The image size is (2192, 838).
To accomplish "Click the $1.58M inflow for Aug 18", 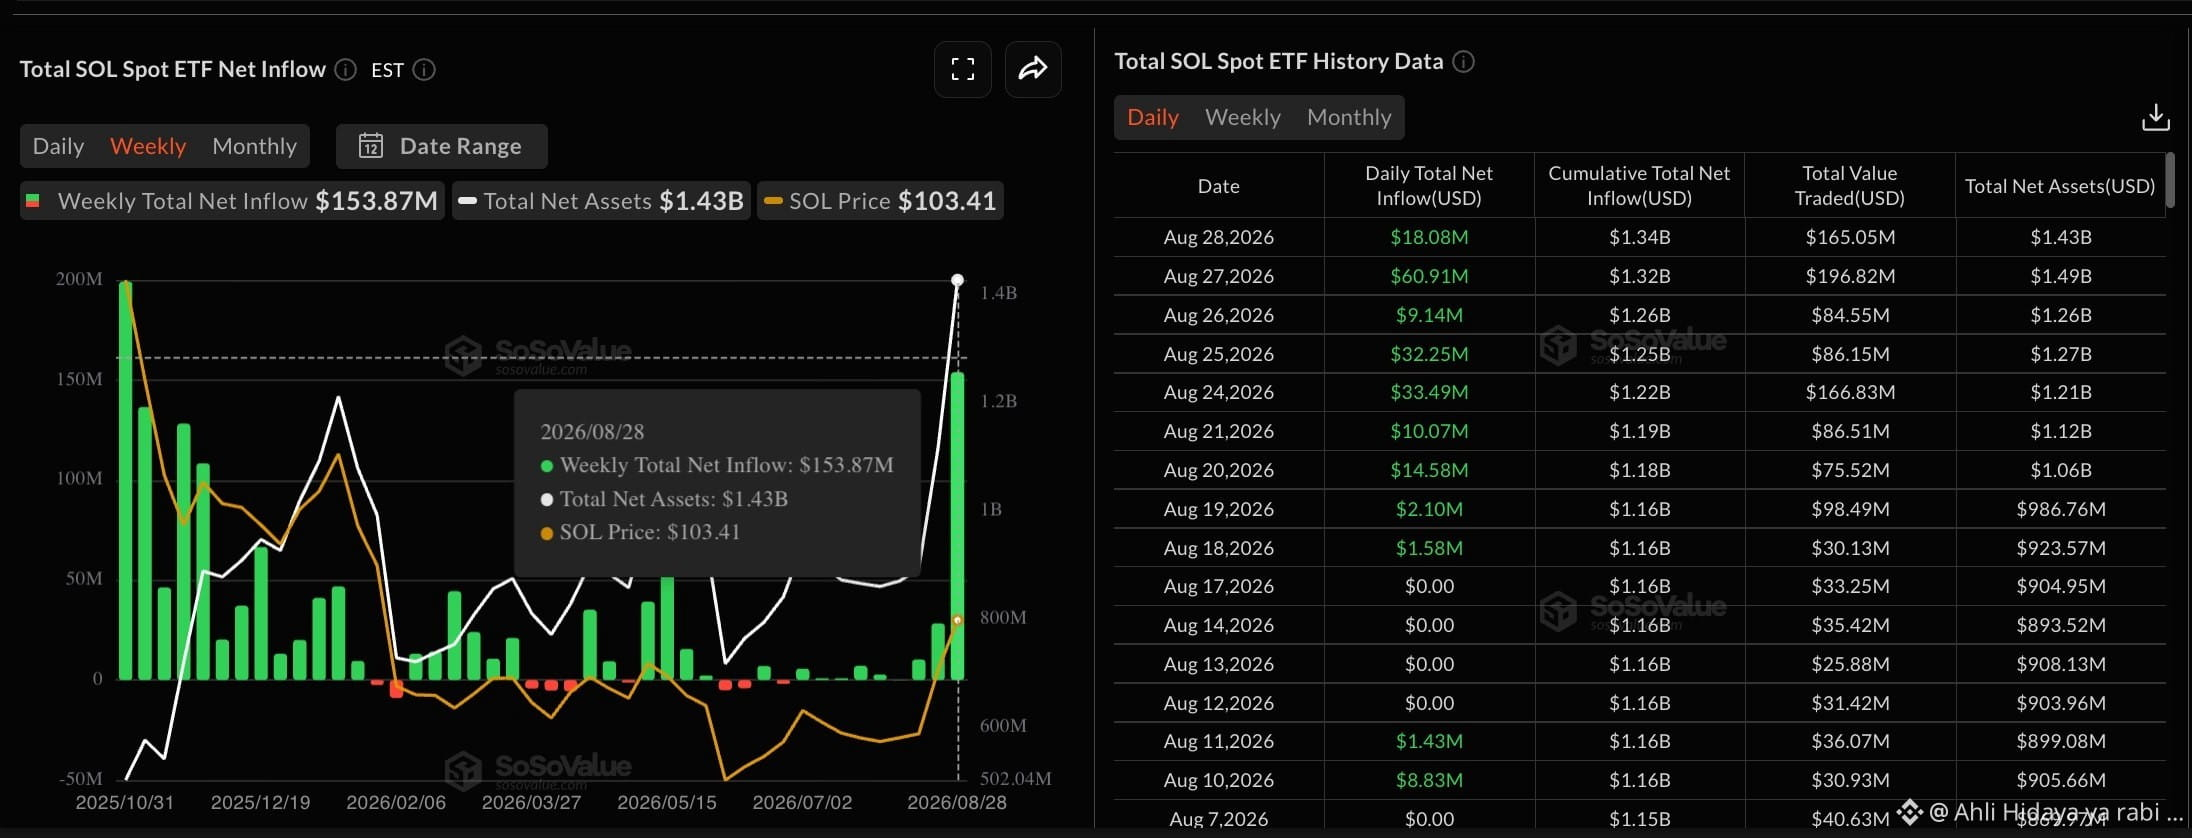I will coord(1429,548).
